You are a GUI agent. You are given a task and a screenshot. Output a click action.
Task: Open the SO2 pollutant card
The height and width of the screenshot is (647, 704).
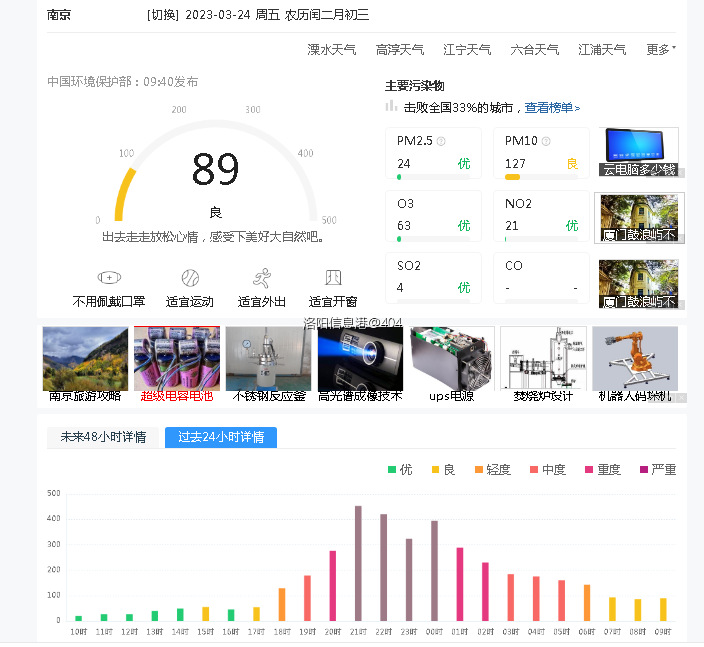[433, 278]
